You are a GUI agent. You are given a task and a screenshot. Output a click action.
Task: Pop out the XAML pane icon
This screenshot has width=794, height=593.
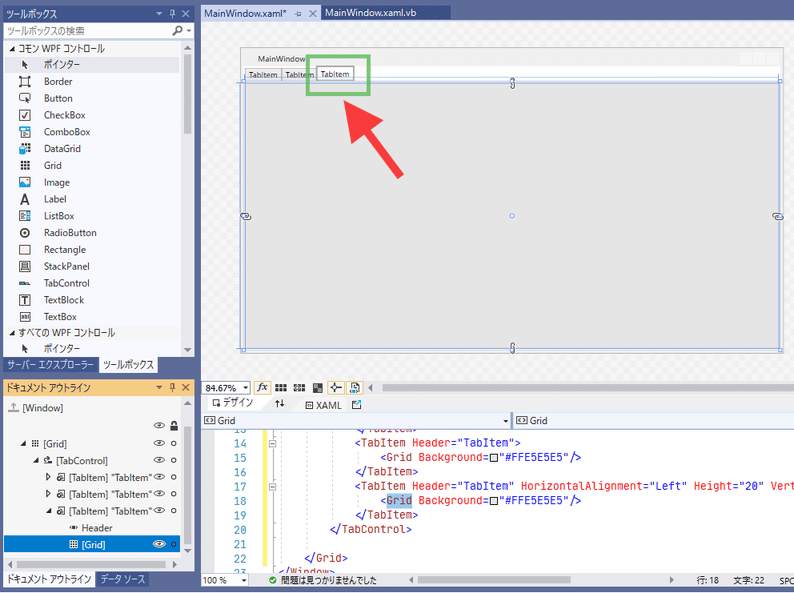[x=356, y=405]
